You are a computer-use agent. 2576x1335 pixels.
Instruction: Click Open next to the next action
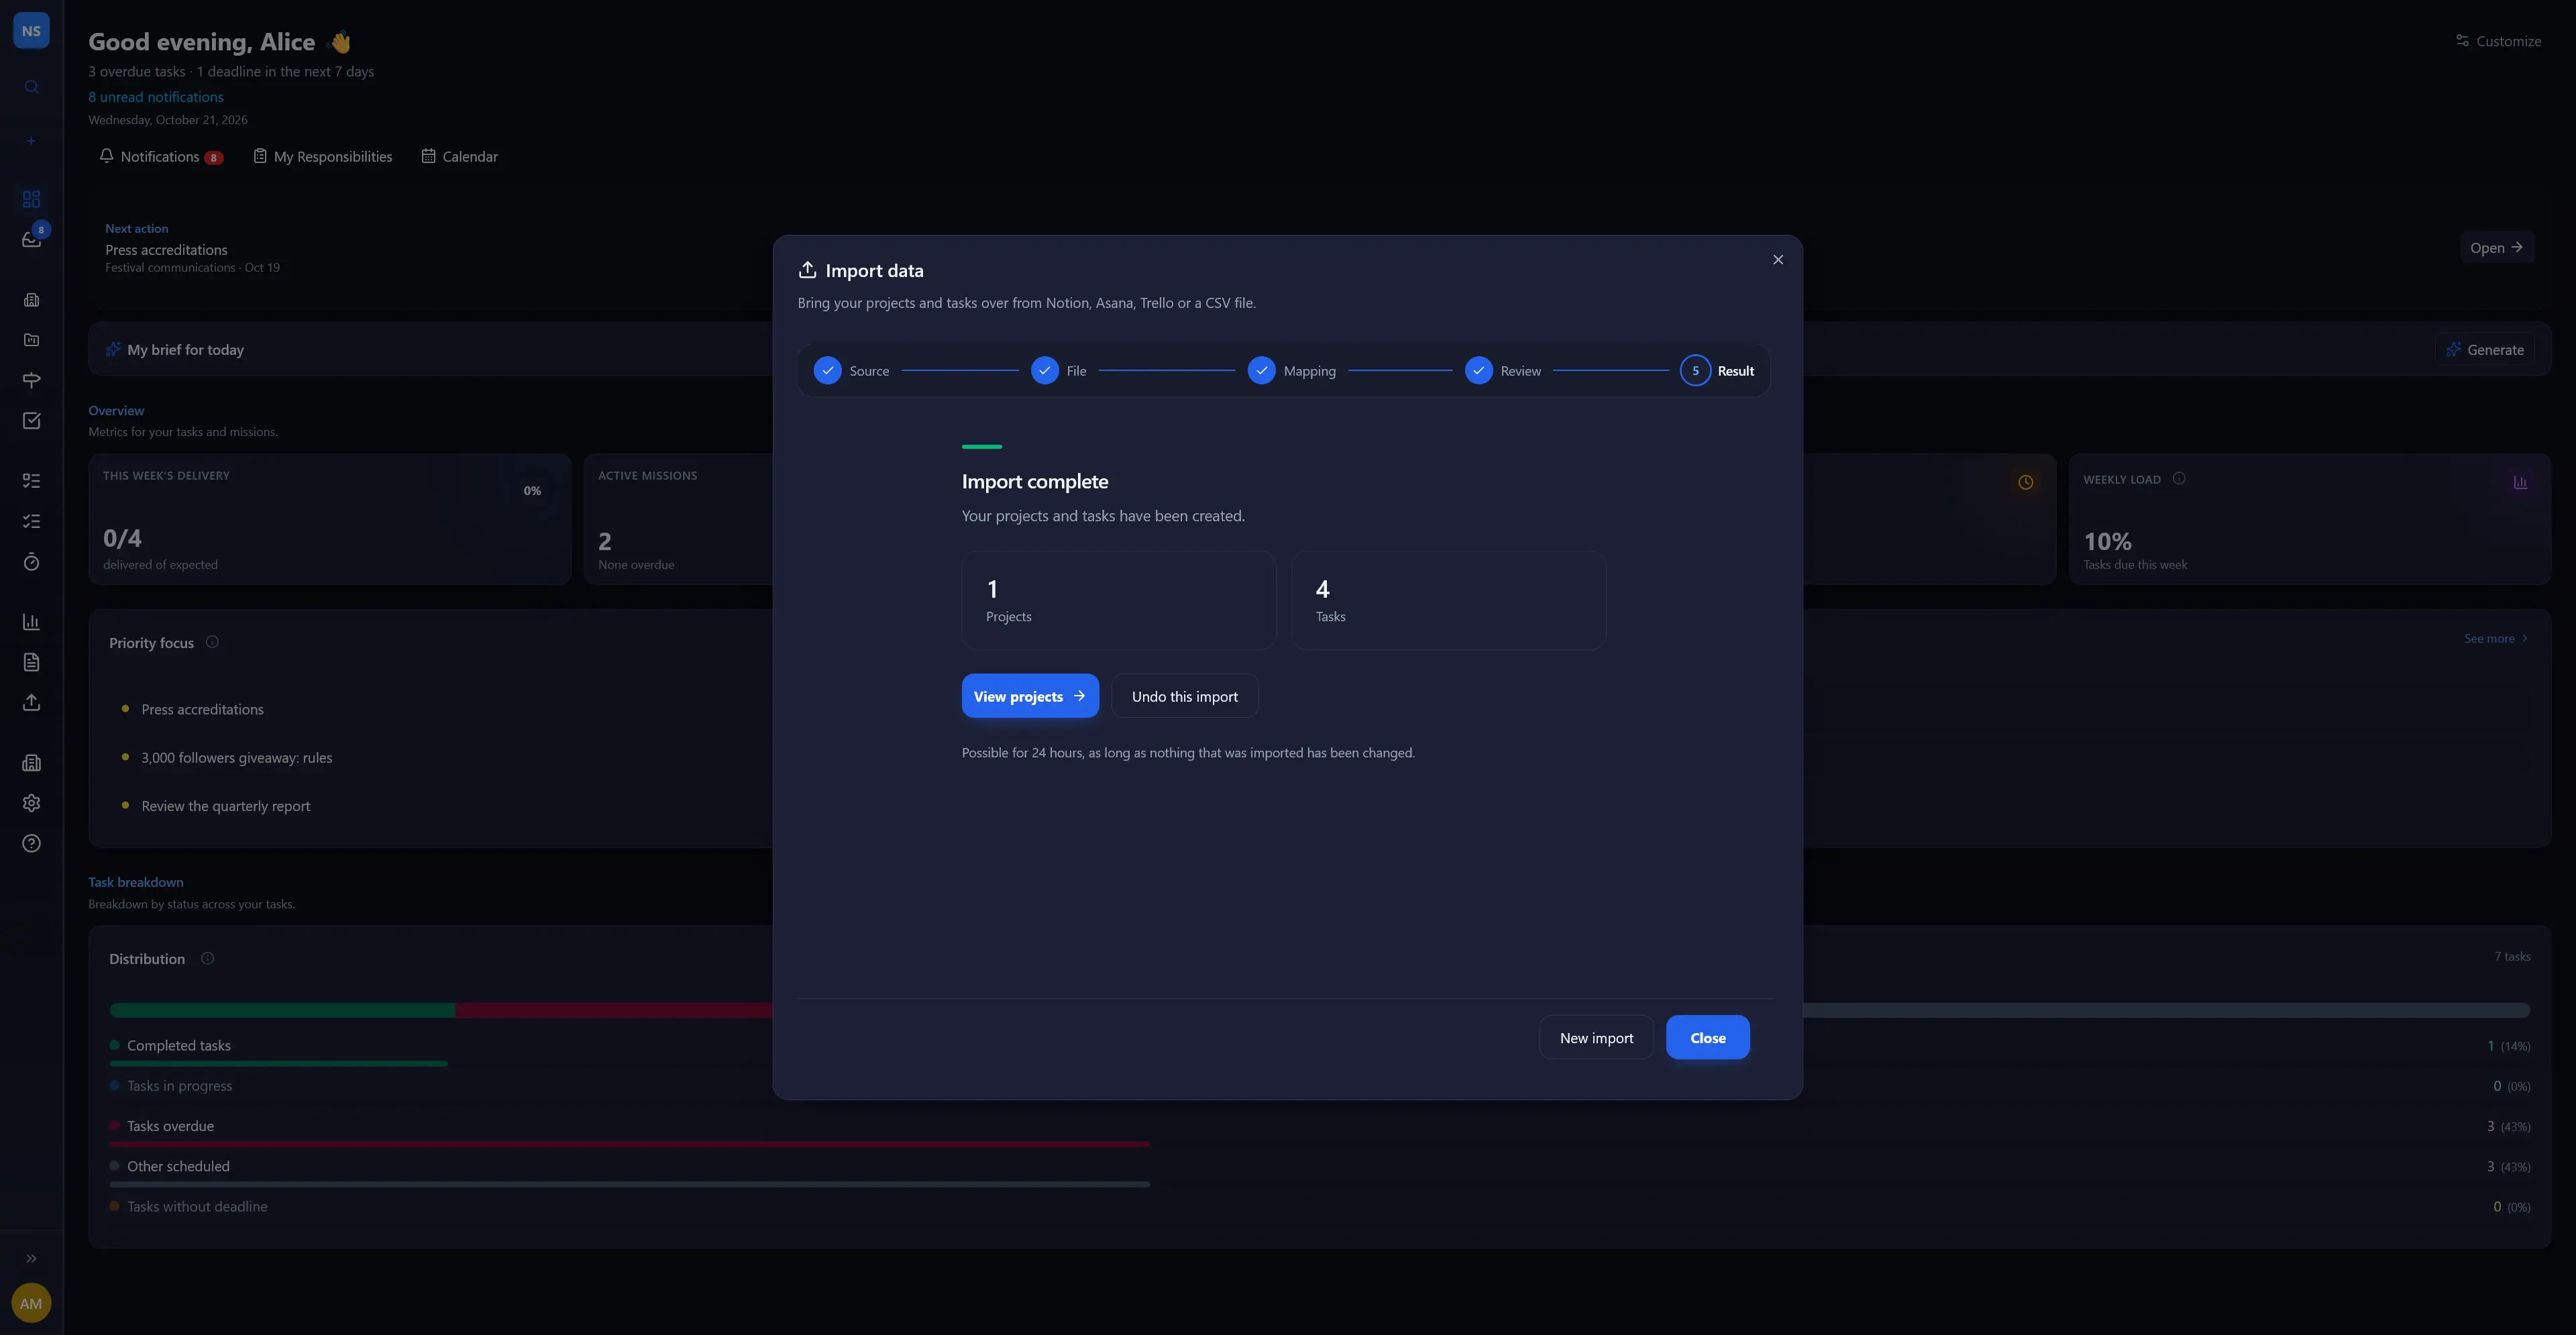(x=2496, y=248)
